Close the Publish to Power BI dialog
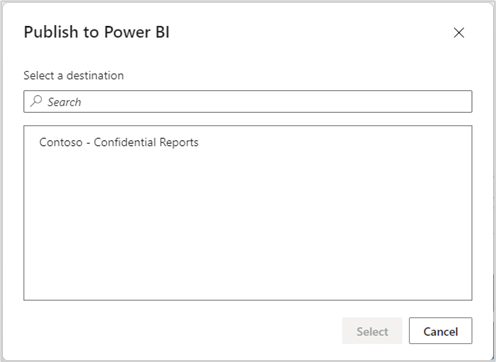Image resolution: width=496 pixels, height=362 pixels. 459,33
